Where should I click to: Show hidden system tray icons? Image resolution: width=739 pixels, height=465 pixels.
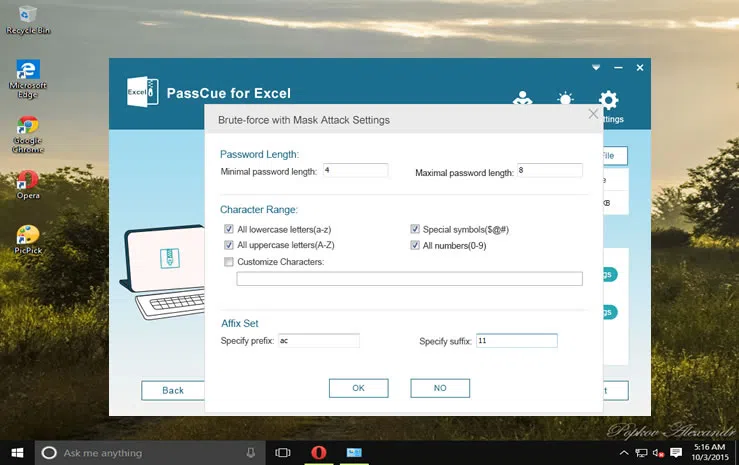tap(624, 453)
